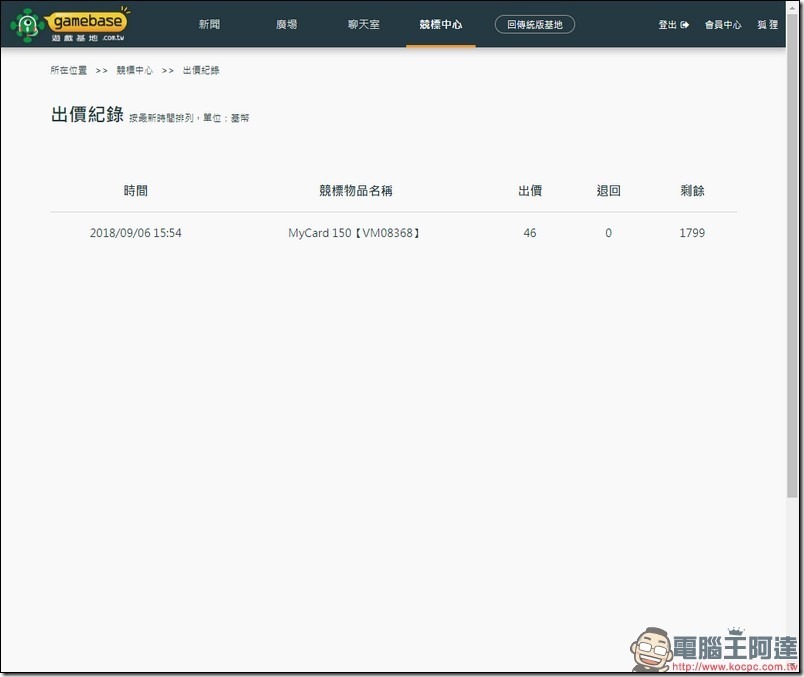Open the 聊天室 chat room
804x677 pixels.
click(x=363, y=25)
